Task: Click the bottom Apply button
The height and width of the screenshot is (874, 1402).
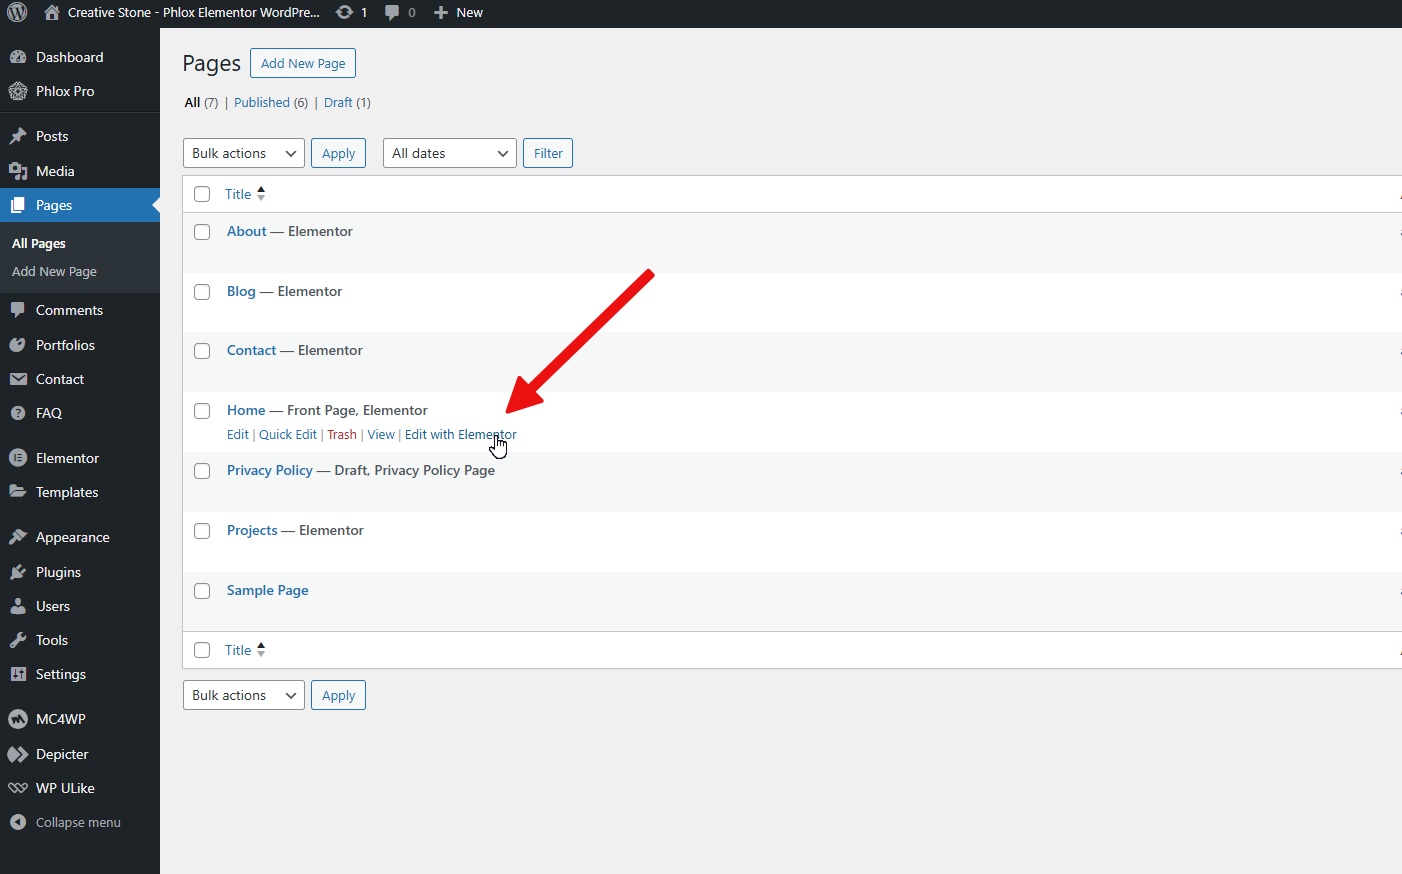Action: coord(338,695)
